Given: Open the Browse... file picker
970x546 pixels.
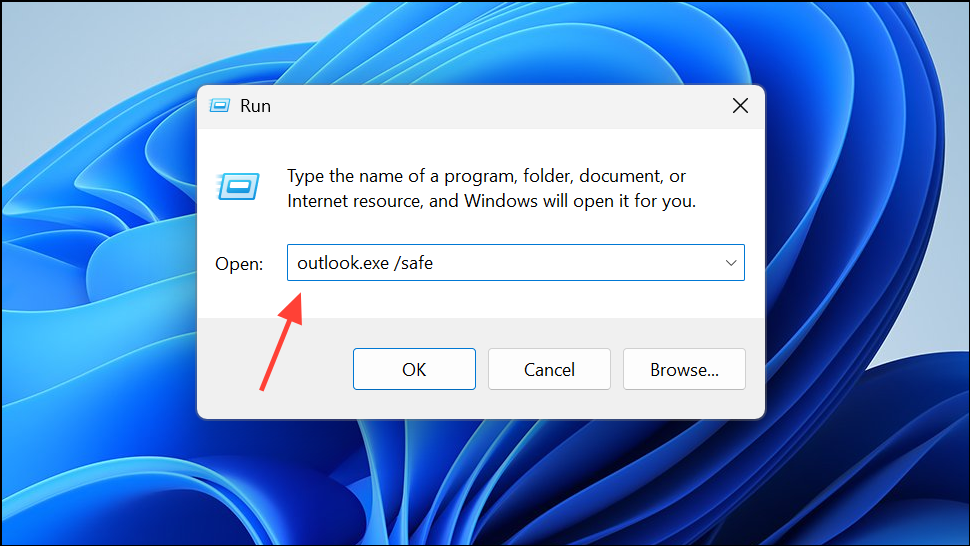Looking at the screenshot, I should point(684,369).
